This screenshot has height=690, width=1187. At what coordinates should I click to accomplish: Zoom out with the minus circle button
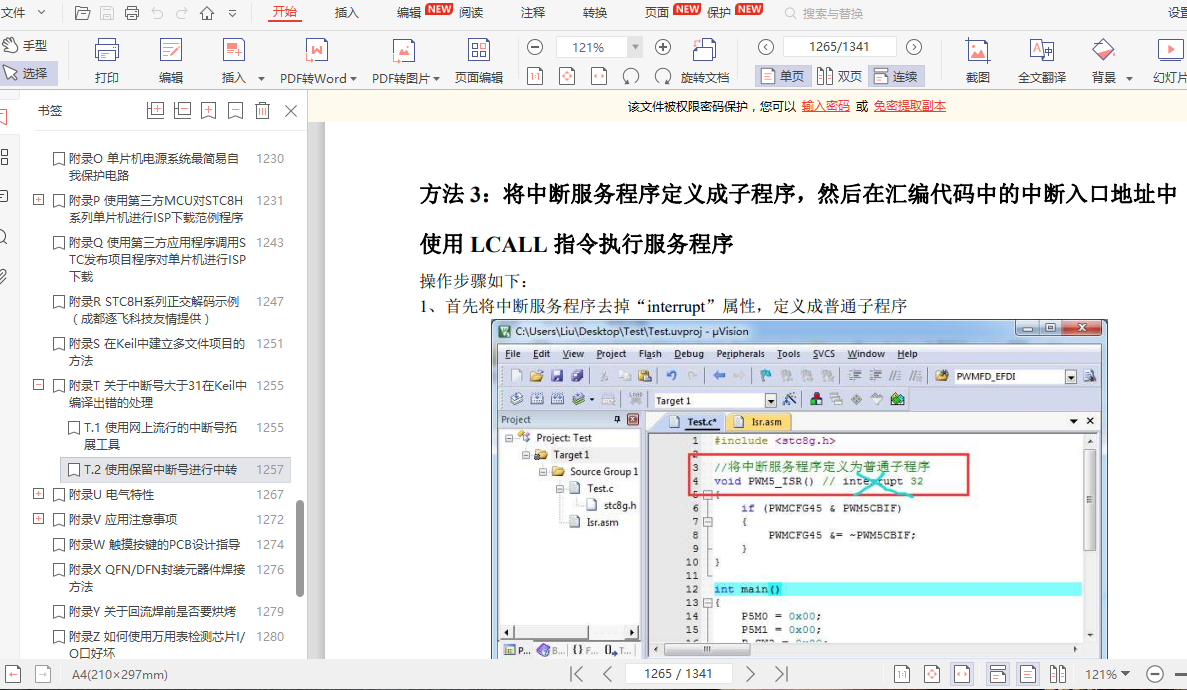pyautogui.click(x=535, y=47)
